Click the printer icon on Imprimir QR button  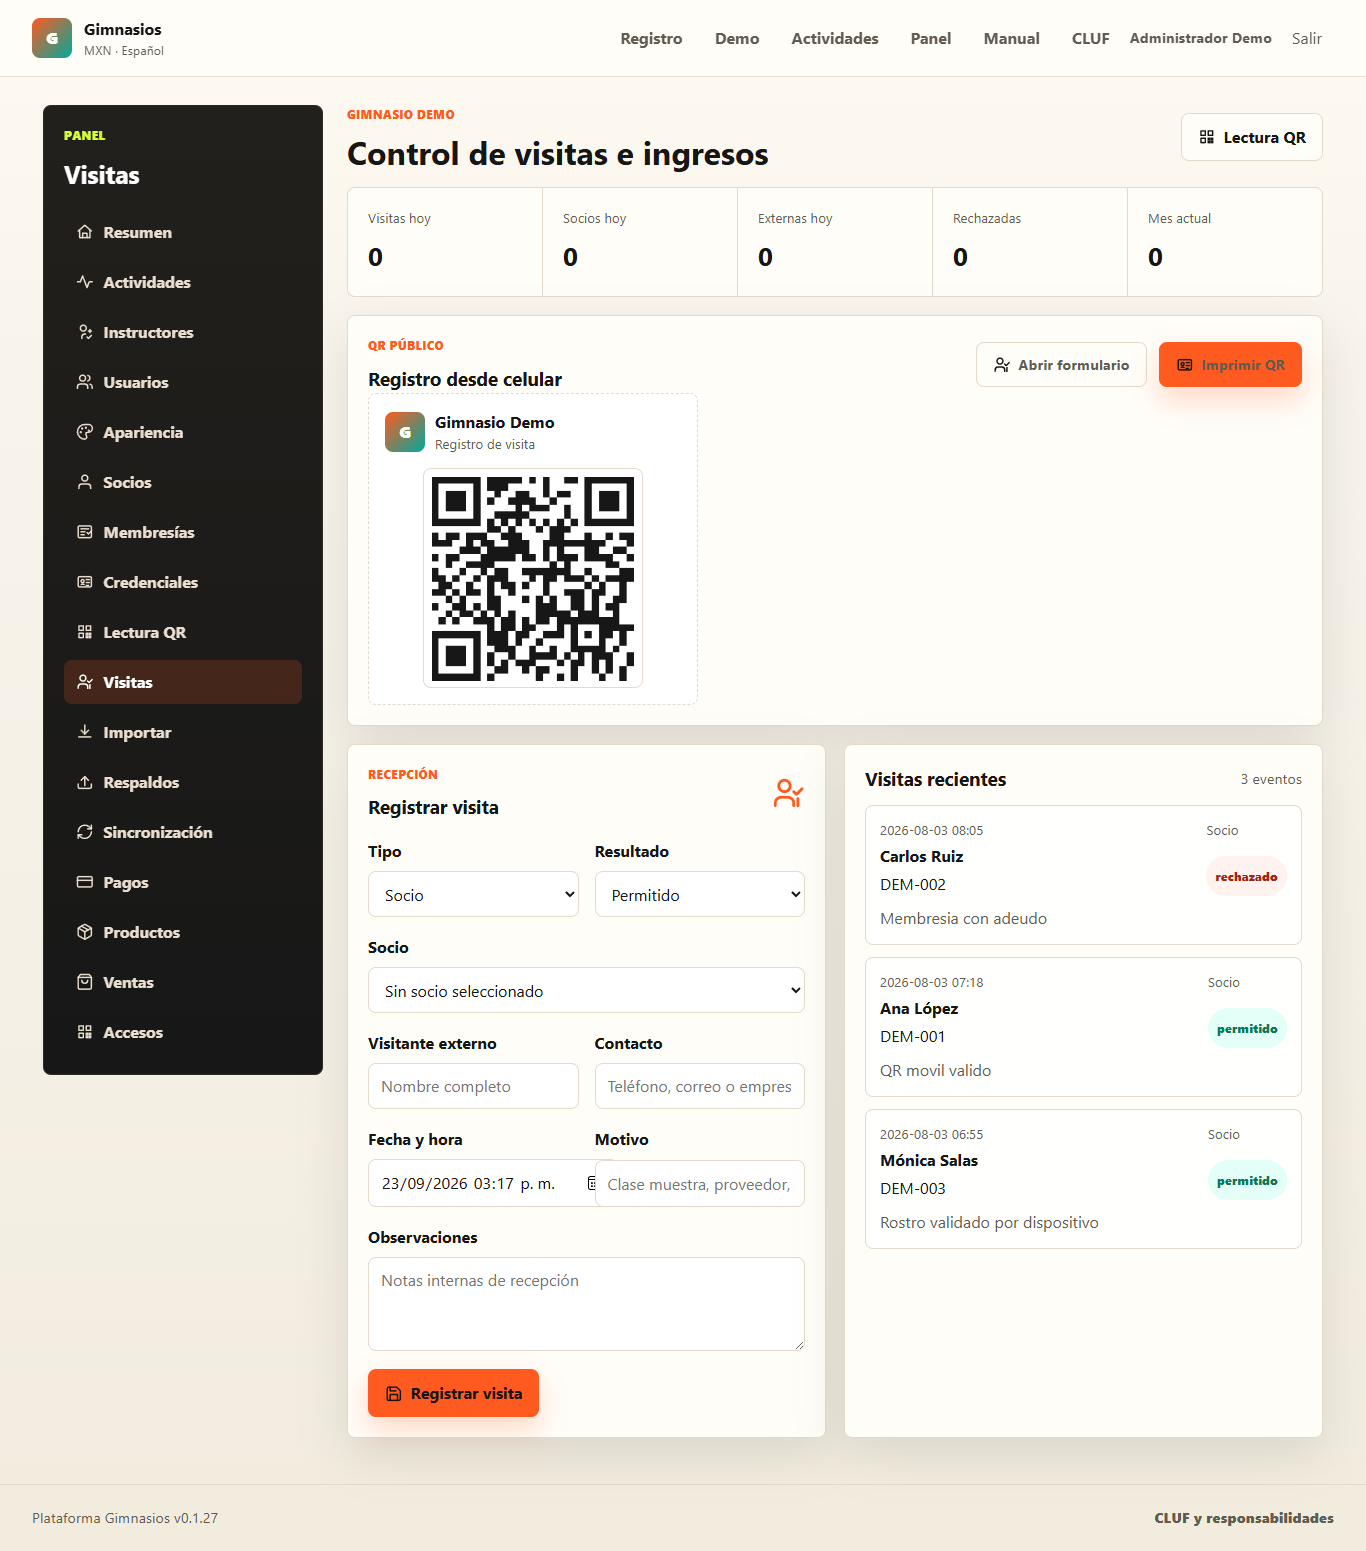click(1185, 365)
